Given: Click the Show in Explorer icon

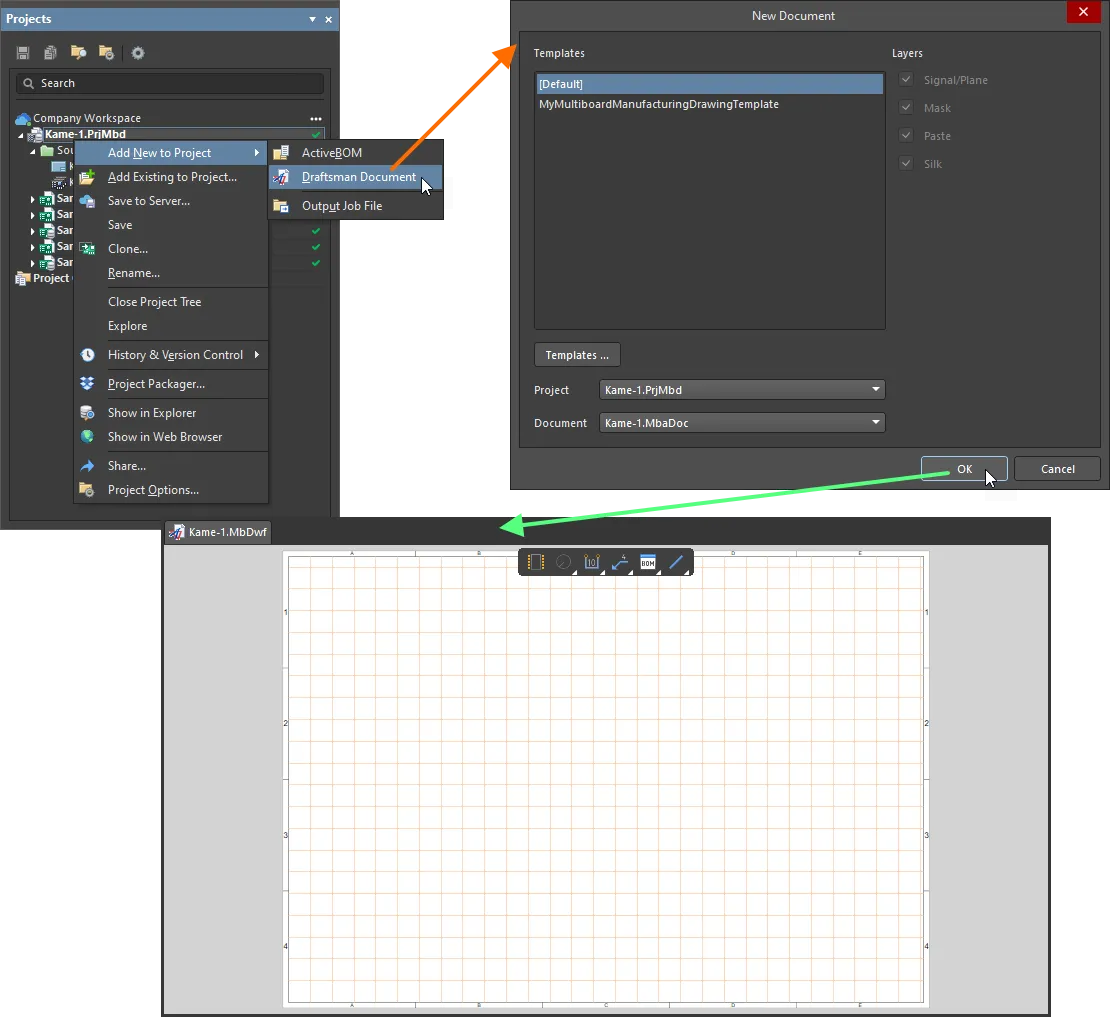Looking at the screenshot, I should (x=87, y=413).
